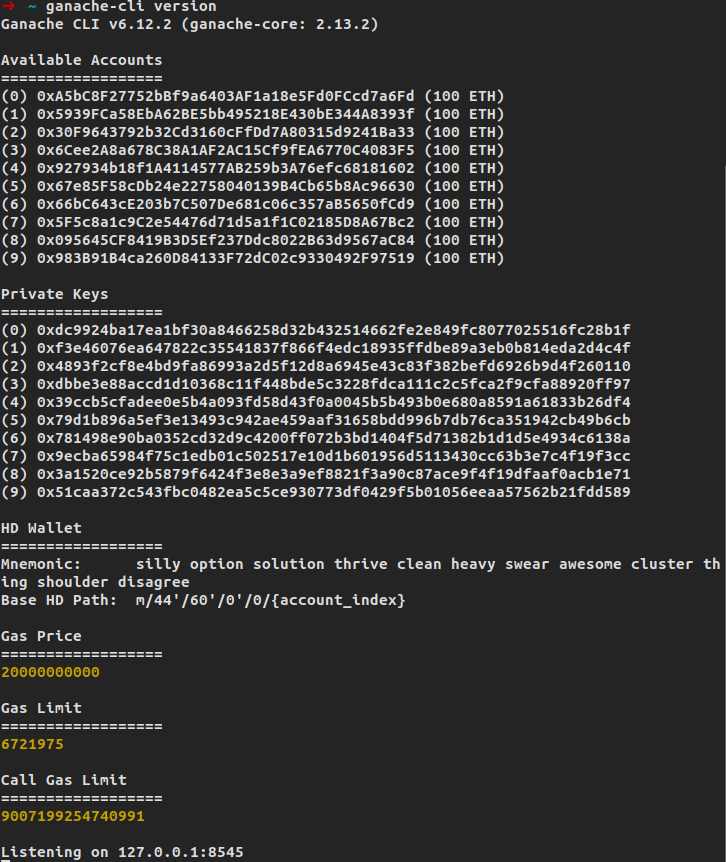726x862 pixels.
Task: Click the "ganache-cli version" command text
Action: (x=131, y=7)
